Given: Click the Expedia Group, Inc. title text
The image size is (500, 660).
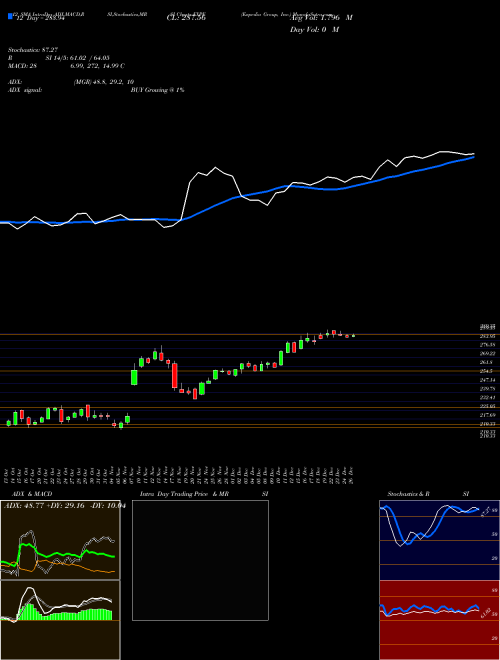Looking at the screenshot, I should (x=264, y=14).
